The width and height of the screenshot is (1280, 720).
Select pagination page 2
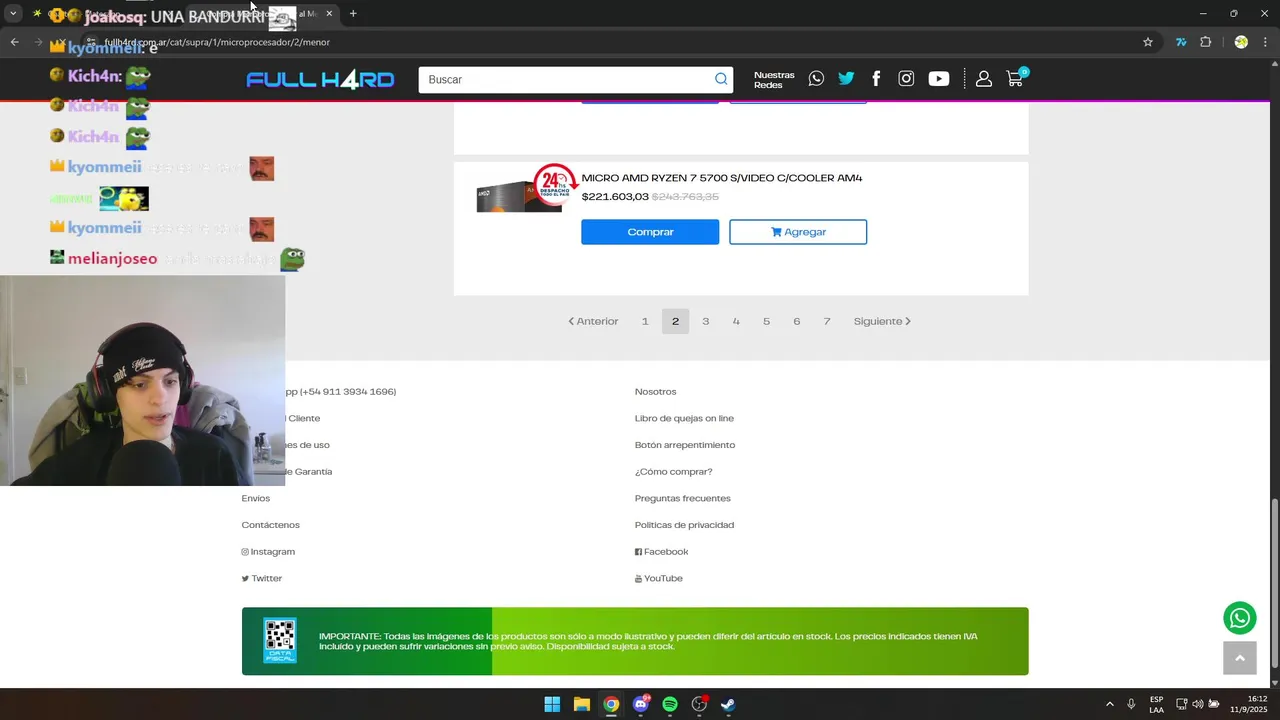pos(675,321)
